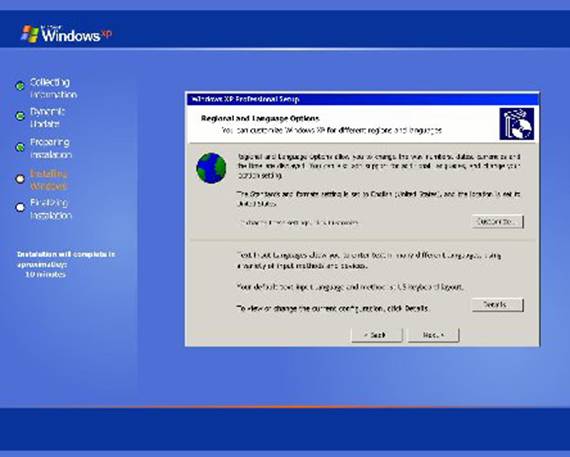The width and height of the screenshot is (570, 457).
Task: Click the Installing Windows step label
Action: tap(49, 180)
